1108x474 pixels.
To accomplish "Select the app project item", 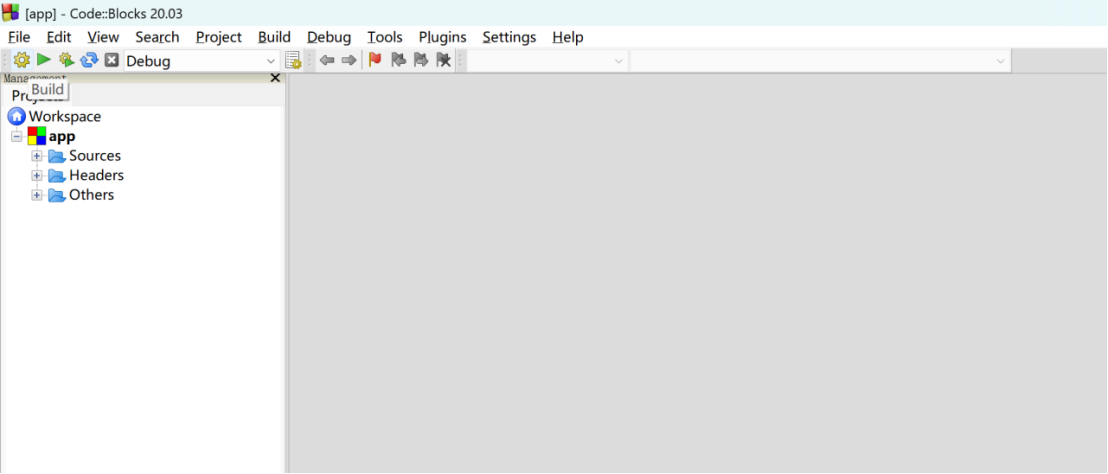I will tap(62, 136).
